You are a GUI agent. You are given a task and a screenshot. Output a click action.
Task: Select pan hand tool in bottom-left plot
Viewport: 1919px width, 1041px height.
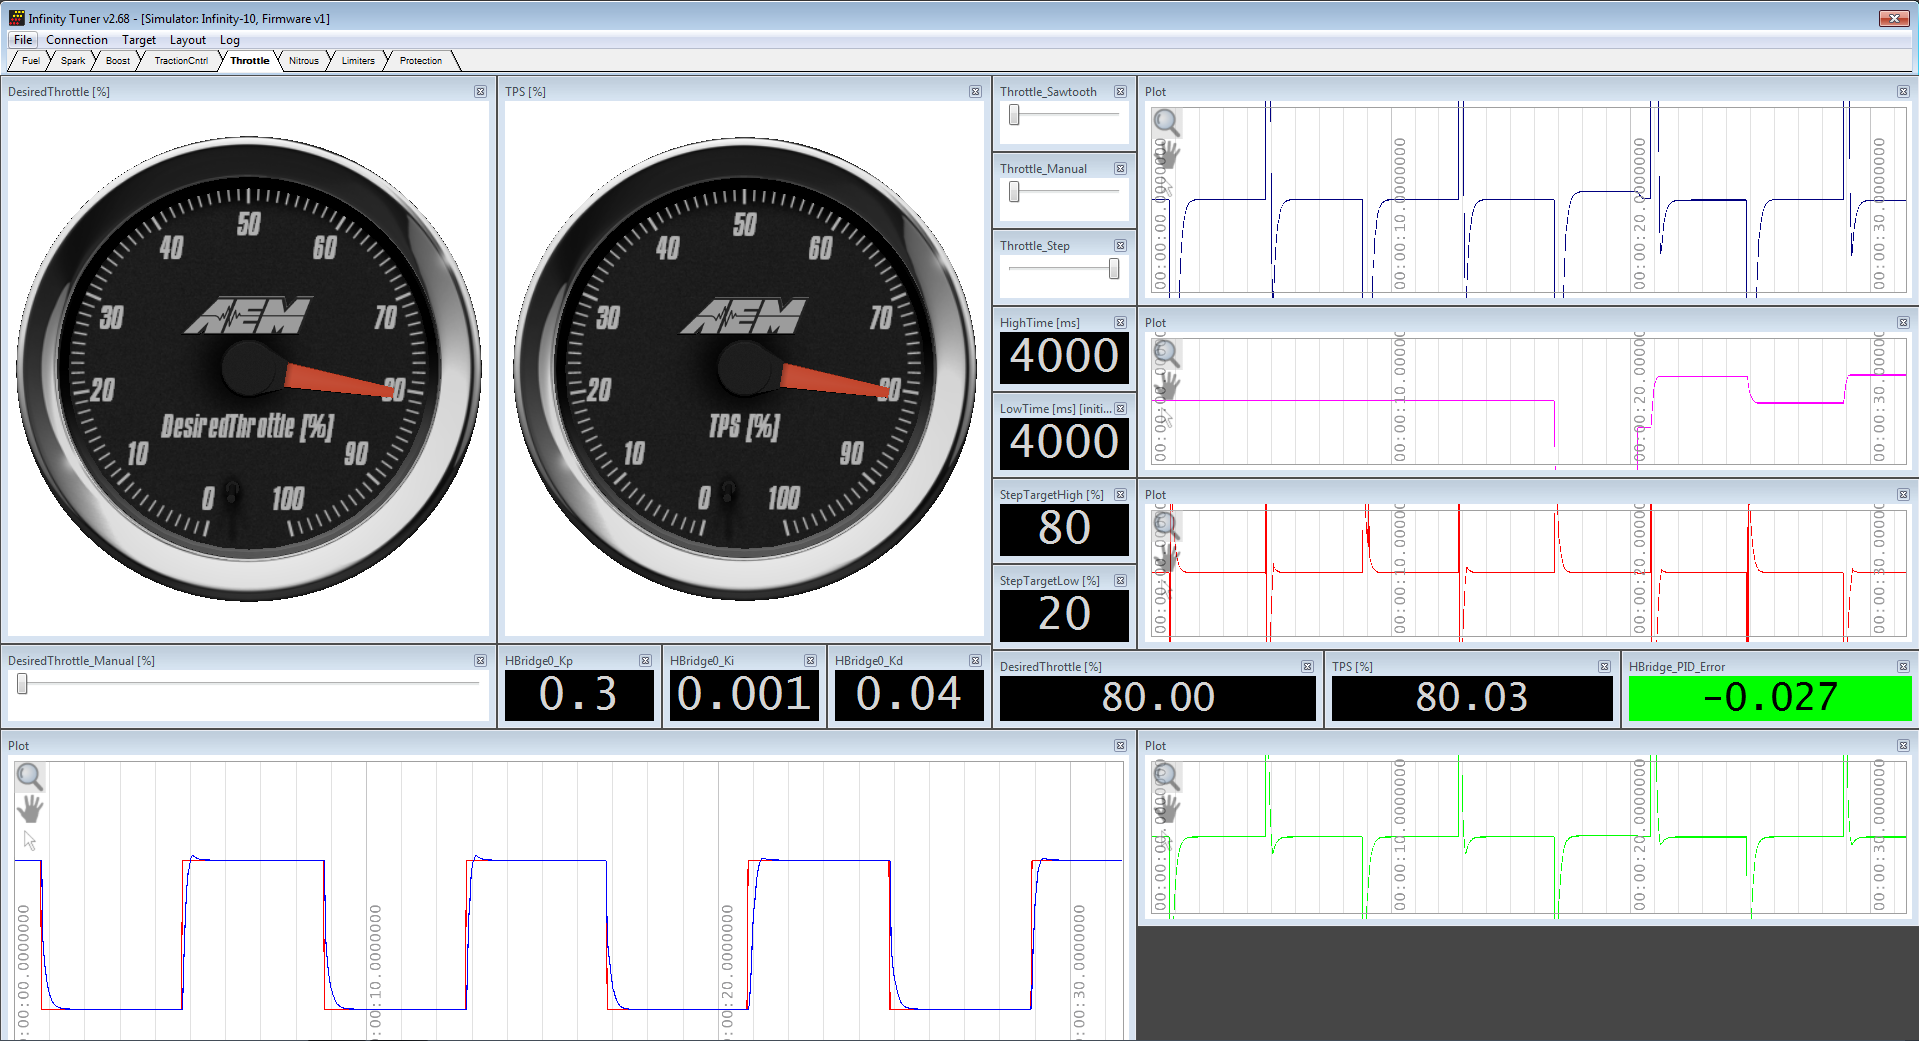pyautogui.click(x=30, y=809)
